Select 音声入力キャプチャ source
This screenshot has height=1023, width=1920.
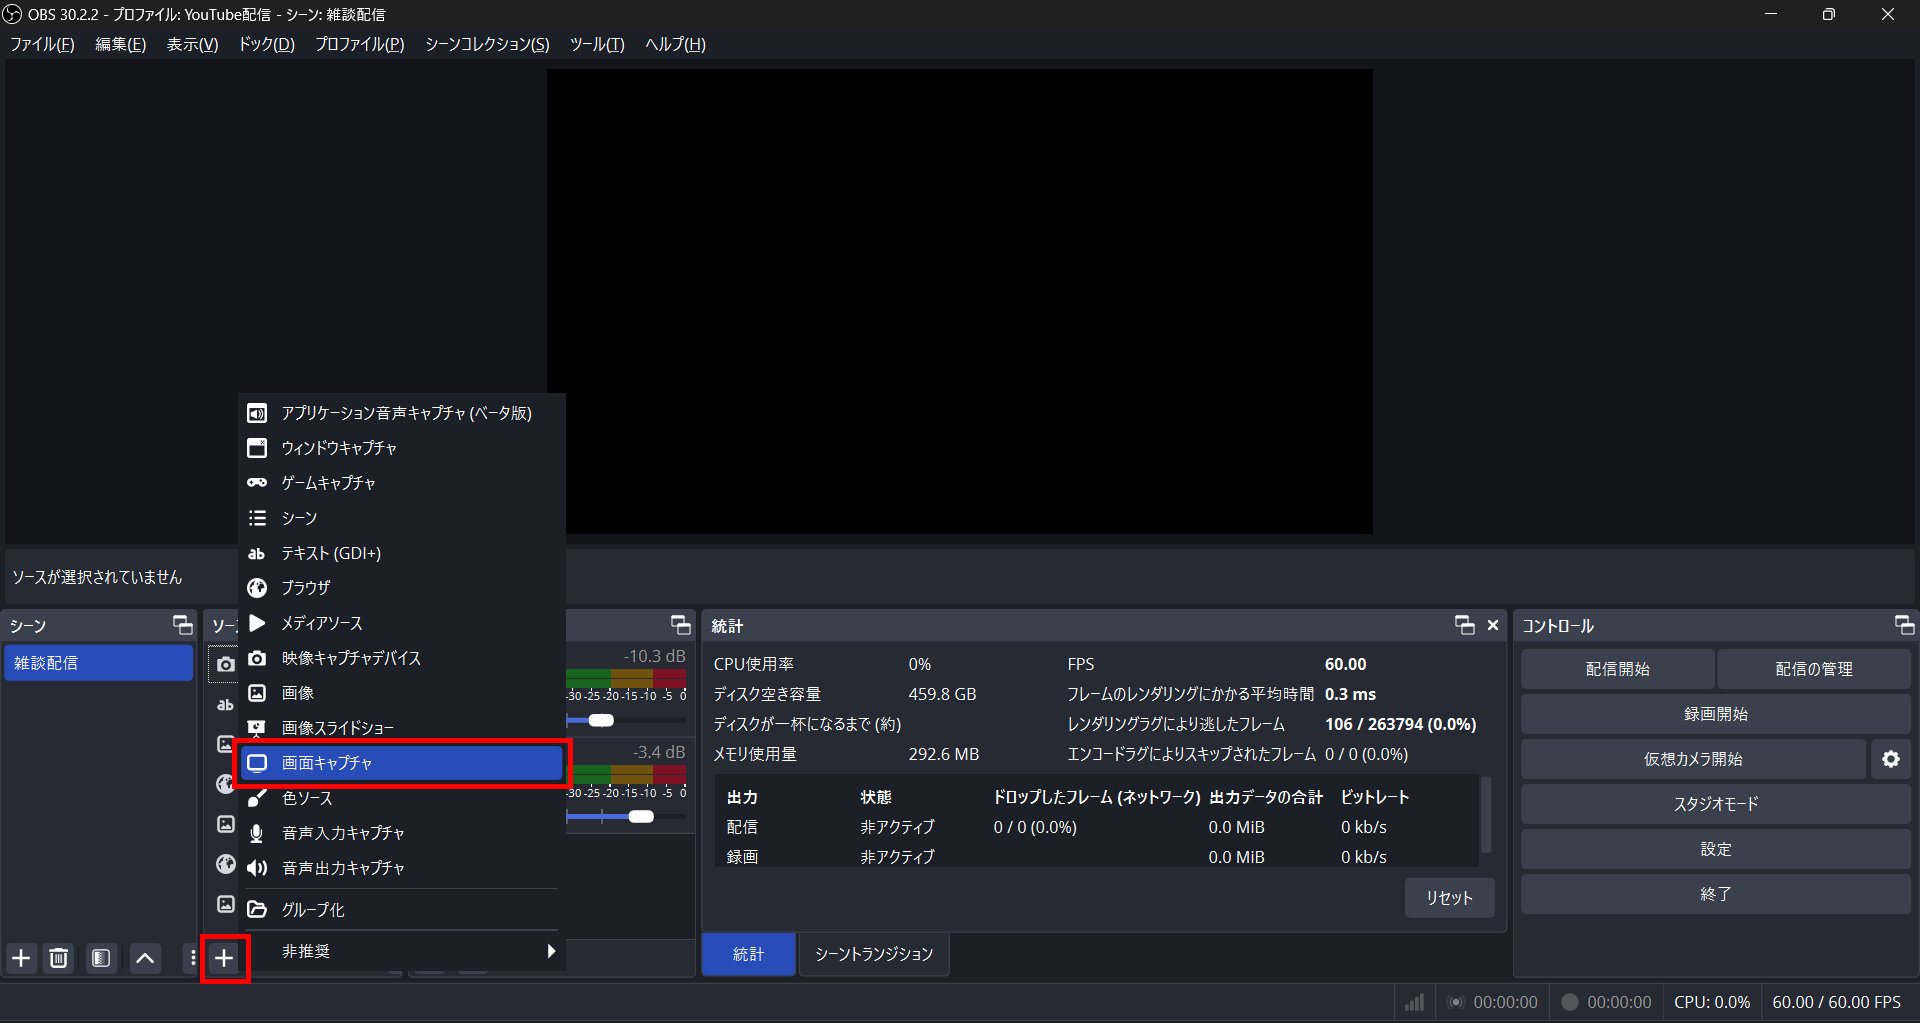[402, 833]
